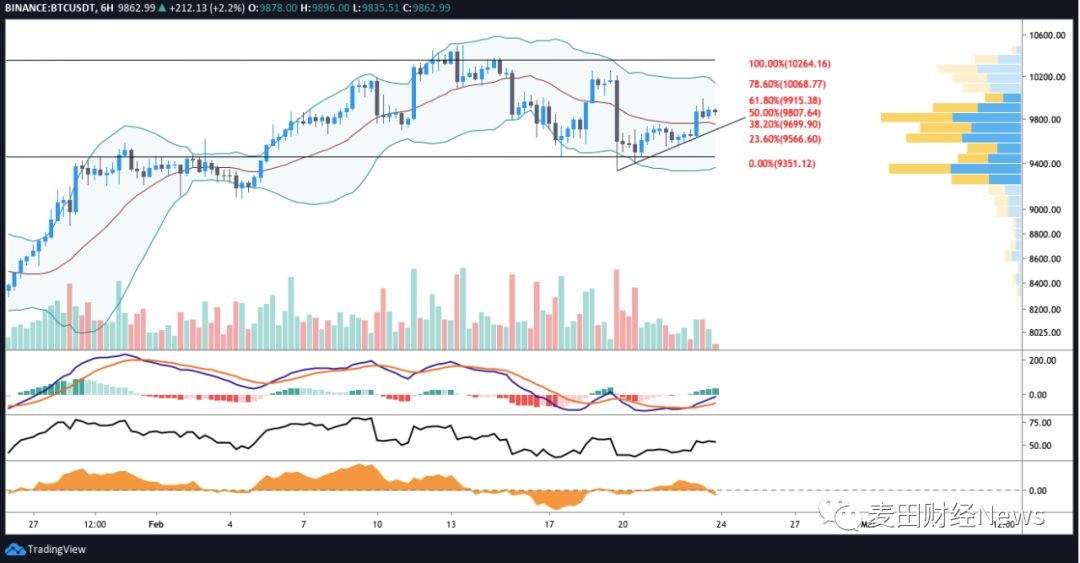Click the 9800.00 price axis label

[x=1051, y=119]
